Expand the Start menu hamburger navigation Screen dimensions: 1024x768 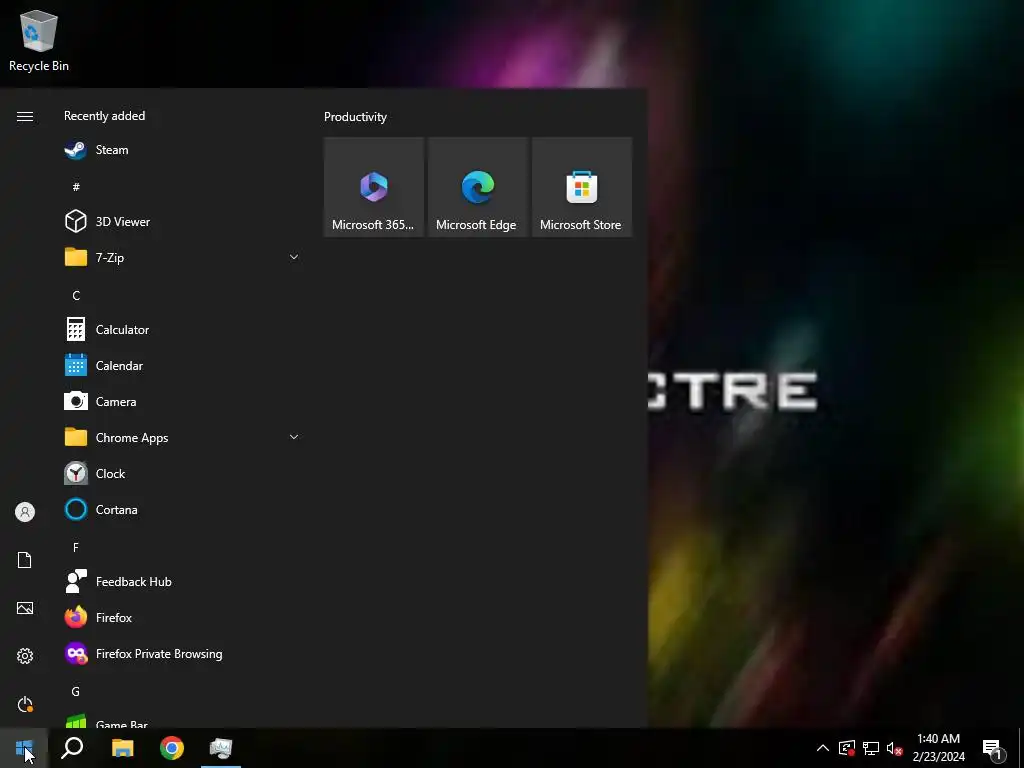[25, 116]
